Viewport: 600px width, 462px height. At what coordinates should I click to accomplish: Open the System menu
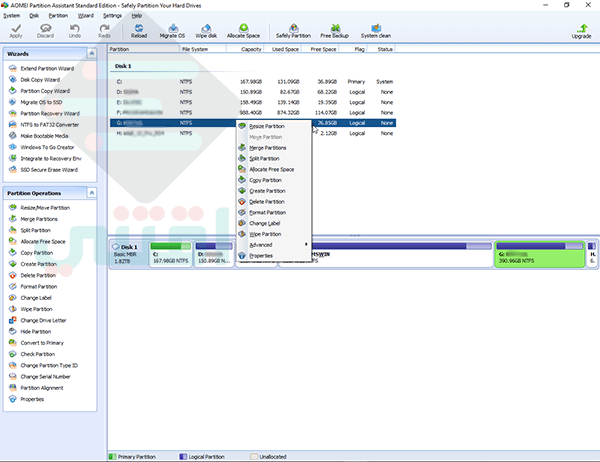11,16
